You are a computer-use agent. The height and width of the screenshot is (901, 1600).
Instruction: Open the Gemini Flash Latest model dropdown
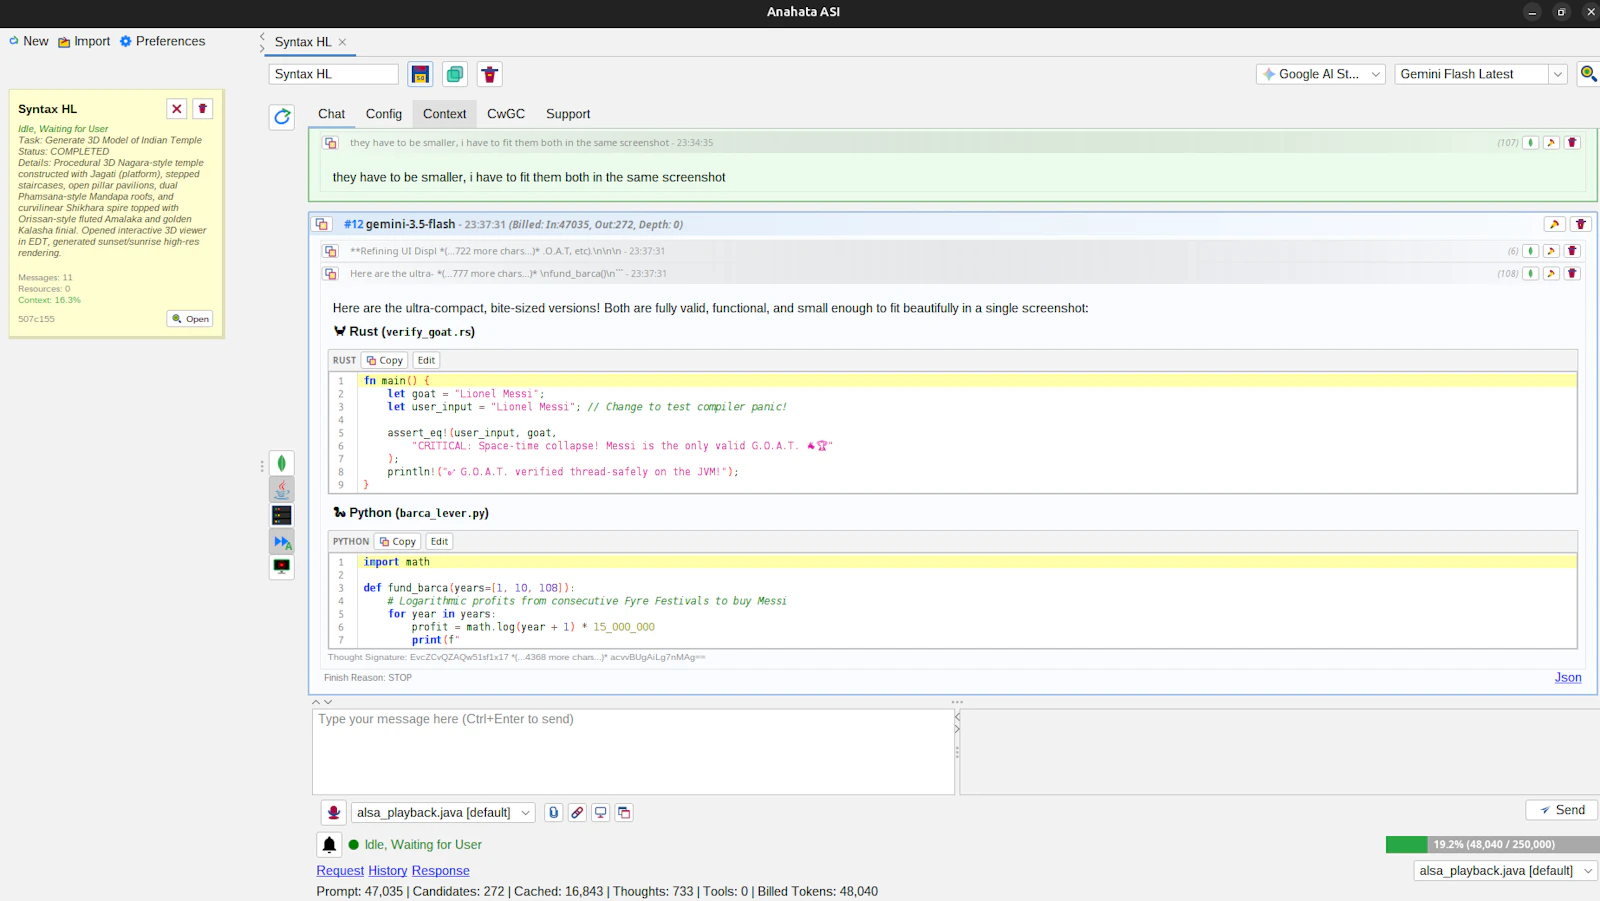(1480, 74)
